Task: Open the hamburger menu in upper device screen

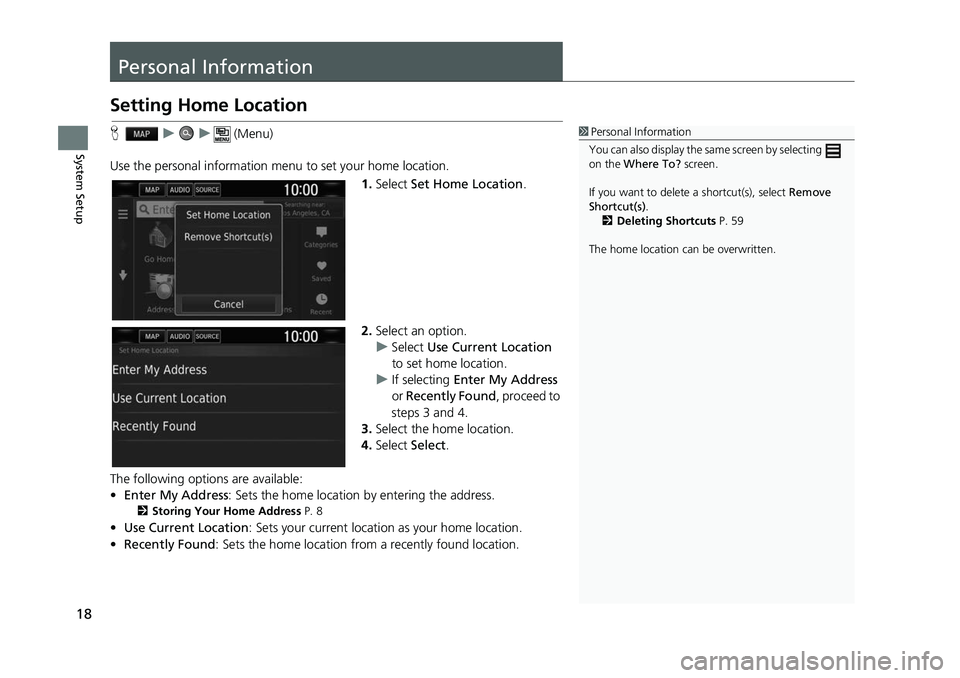Action: (x=123, y=214)
